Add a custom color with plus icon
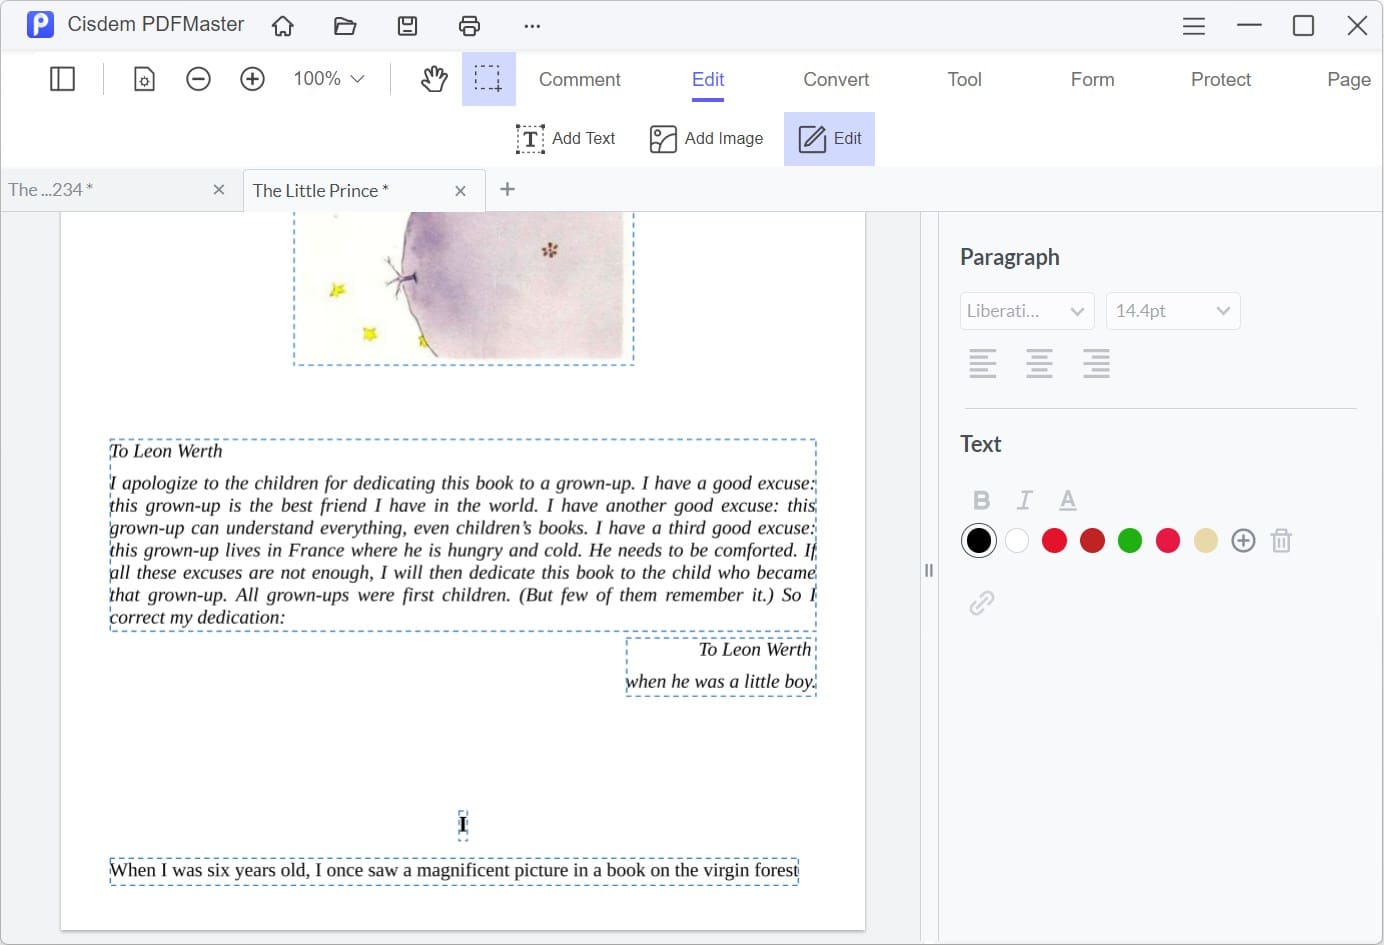 coord(1243,541)
